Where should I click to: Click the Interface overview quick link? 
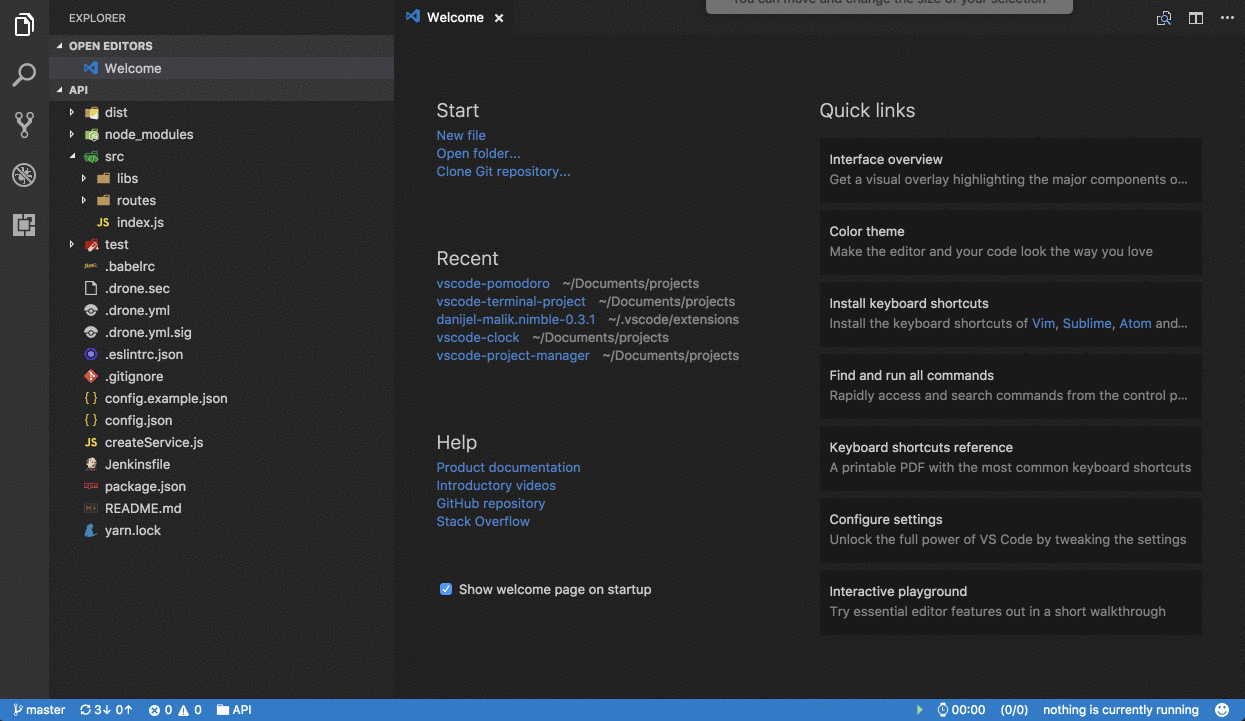coord(1011,170)
